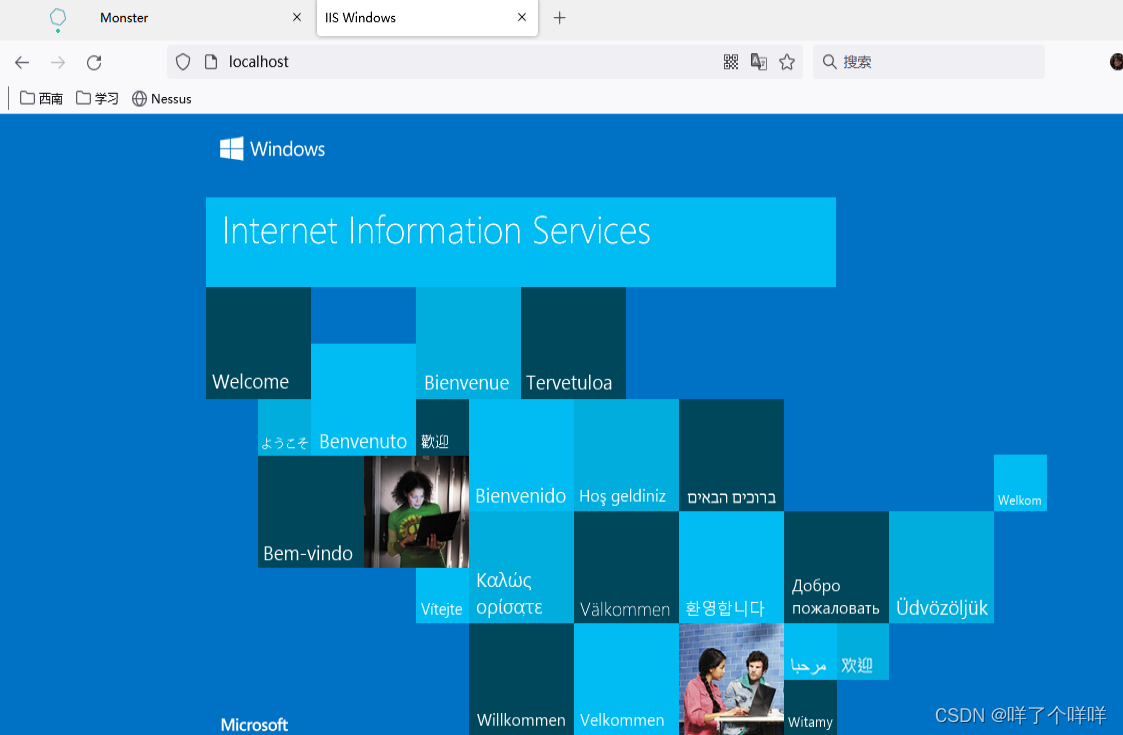
Task: Click the Bienvenue tile
Action: 468,343
